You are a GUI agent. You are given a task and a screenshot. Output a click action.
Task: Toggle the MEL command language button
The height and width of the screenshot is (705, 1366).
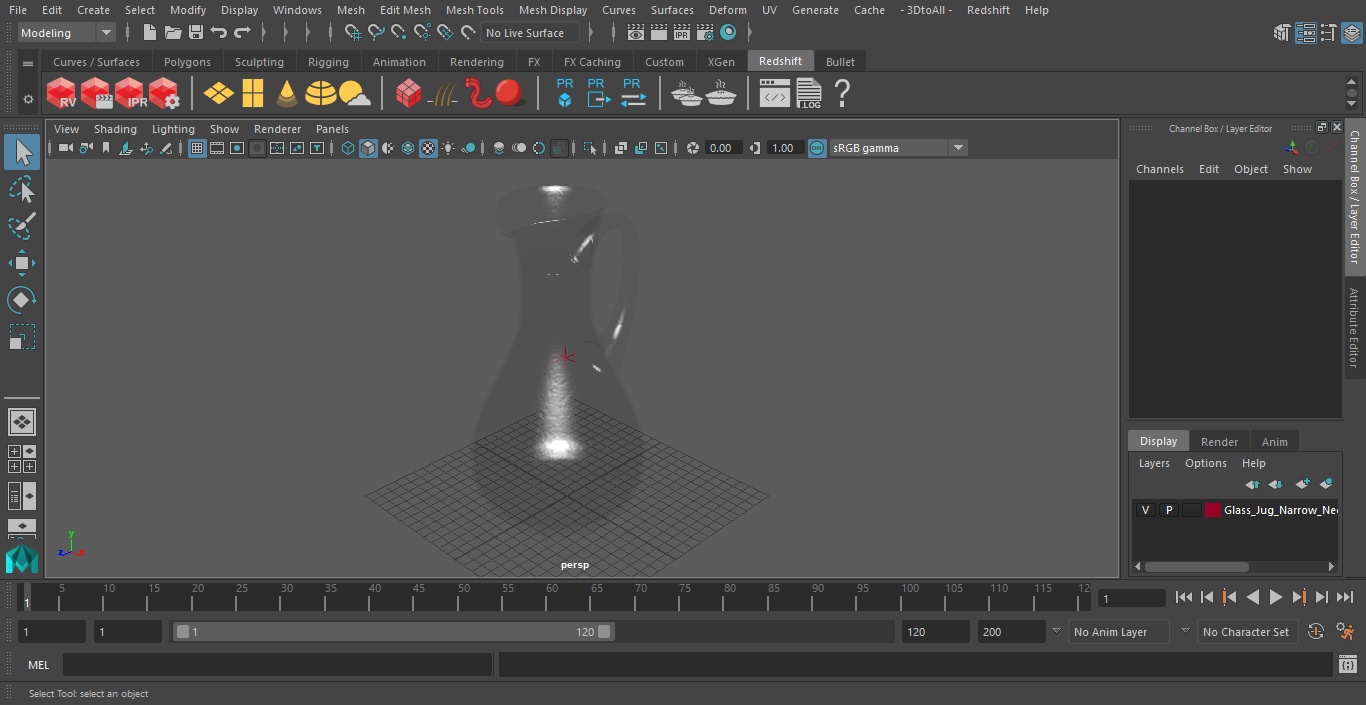coord(38,665)
